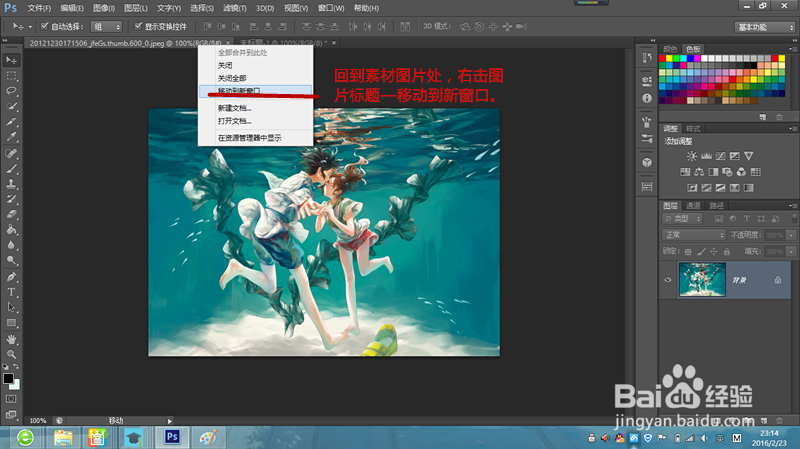
Task: Choose 新建文档... in context menu
Action: coord(256,108)
